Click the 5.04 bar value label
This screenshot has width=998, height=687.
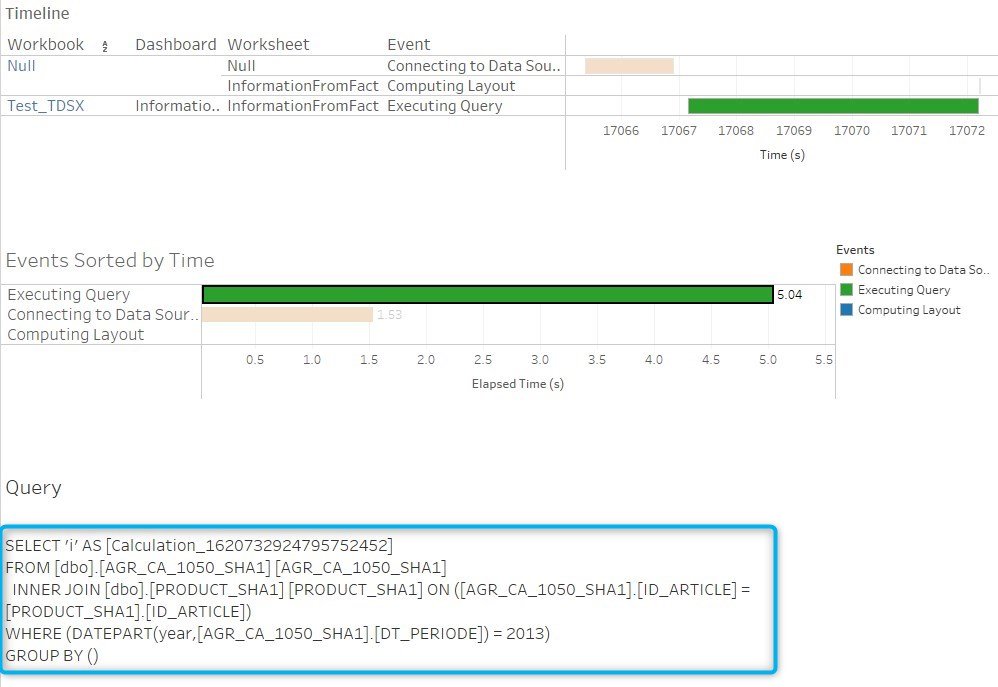[789, 295]
